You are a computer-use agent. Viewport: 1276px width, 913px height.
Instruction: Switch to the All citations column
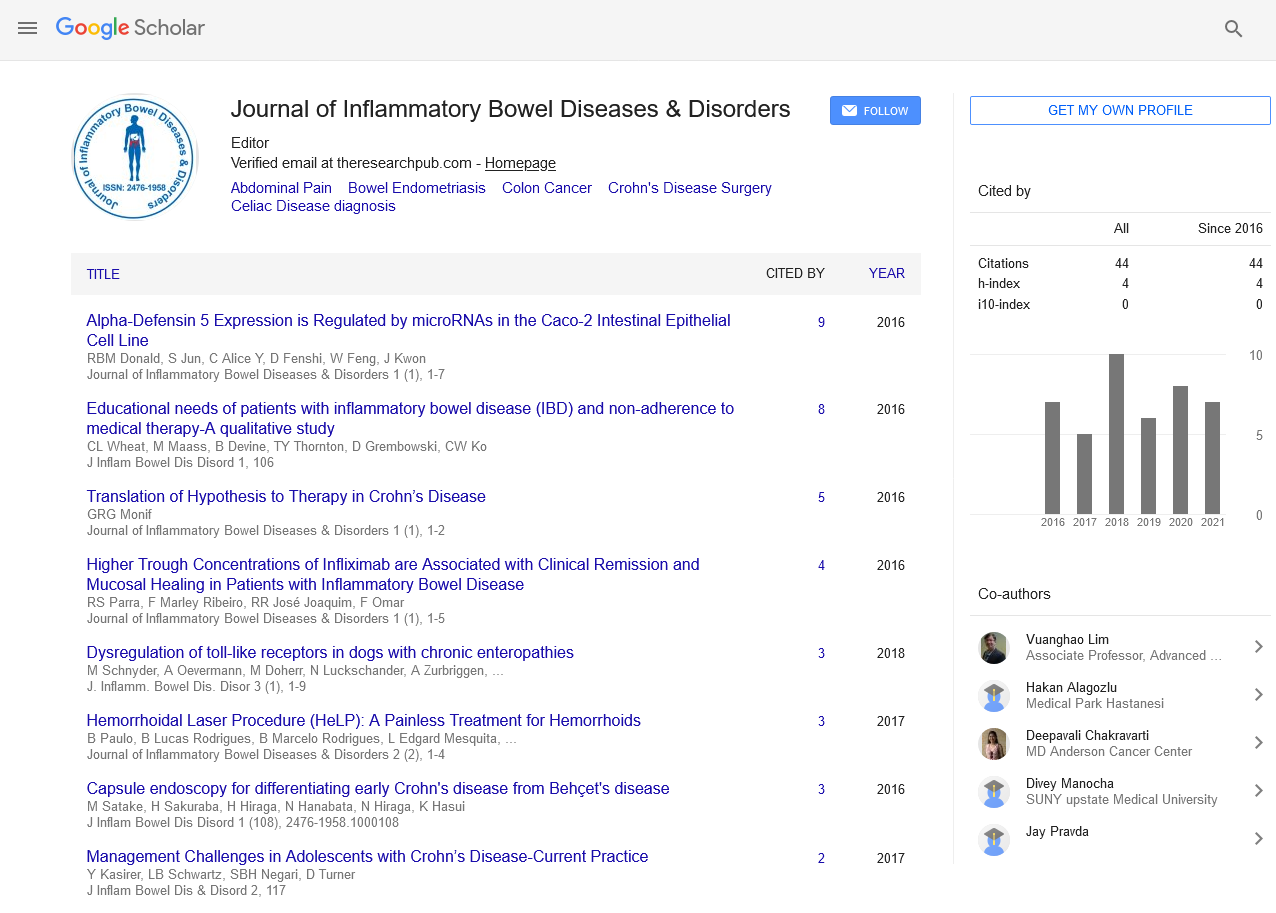point(1121,228)
